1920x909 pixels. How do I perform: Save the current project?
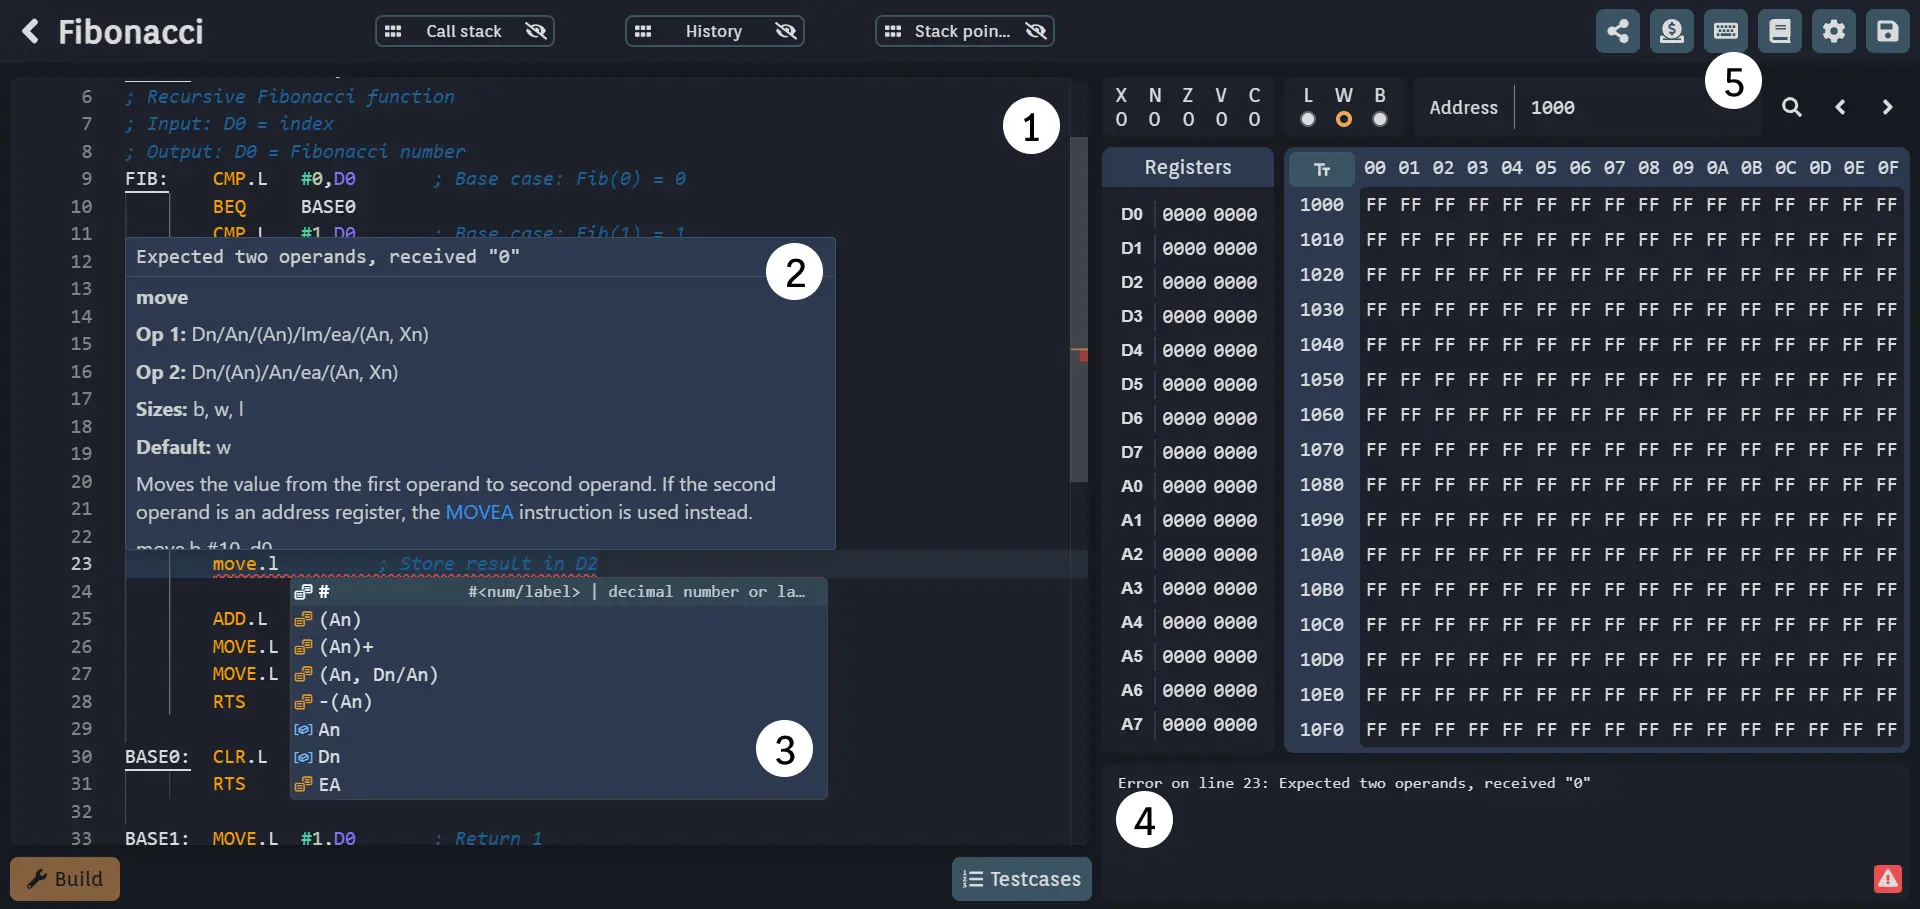pos(1888,31)
